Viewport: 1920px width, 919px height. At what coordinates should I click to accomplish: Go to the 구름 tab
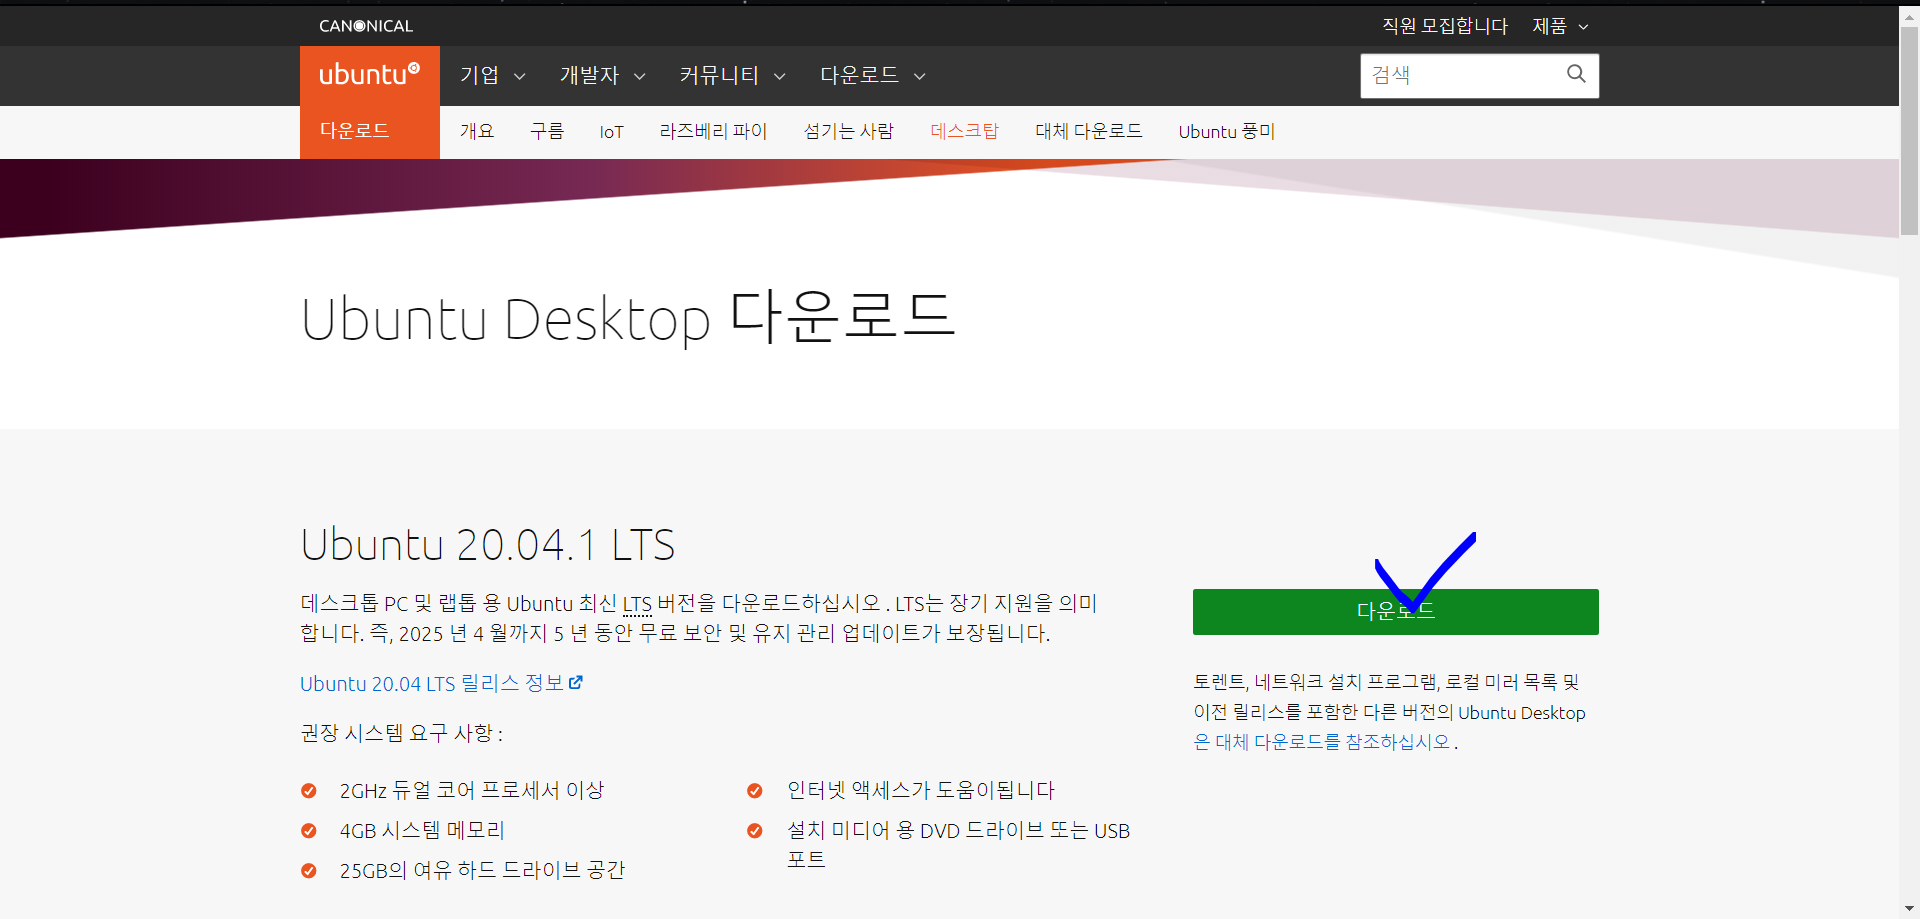(x=547, y=131)
